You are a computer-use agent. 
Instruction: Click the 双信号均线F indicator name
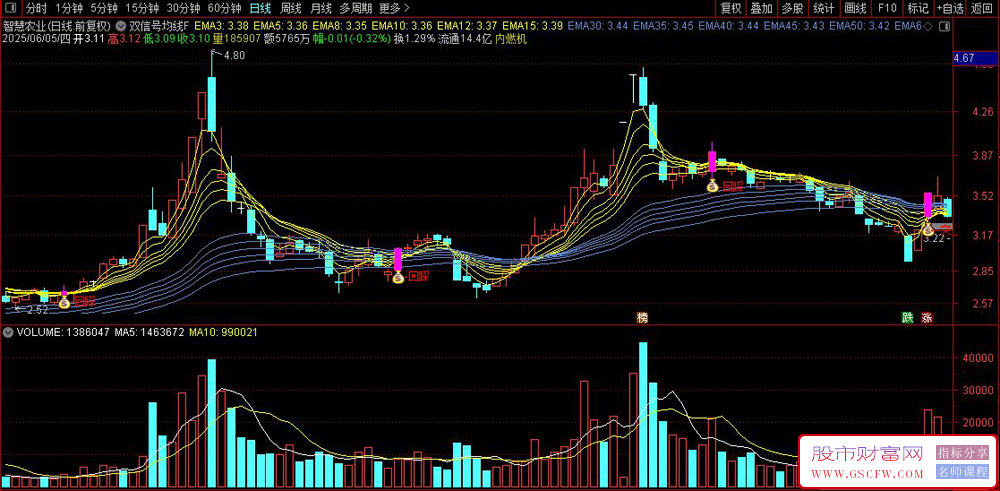click(x=159, y=26)
